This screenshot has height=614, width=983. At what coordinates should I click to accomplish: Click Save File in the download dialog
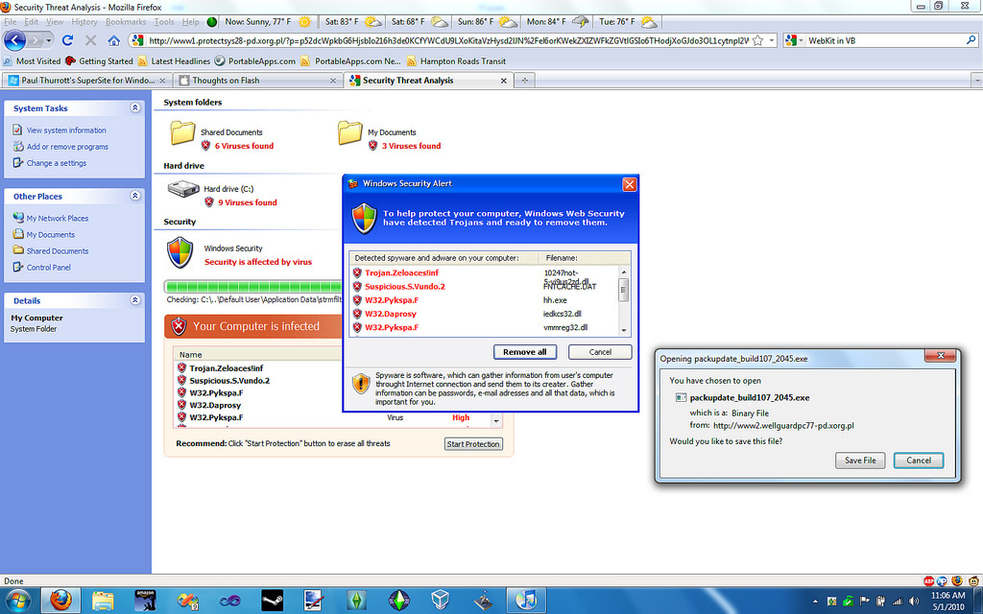click(860, 460)
